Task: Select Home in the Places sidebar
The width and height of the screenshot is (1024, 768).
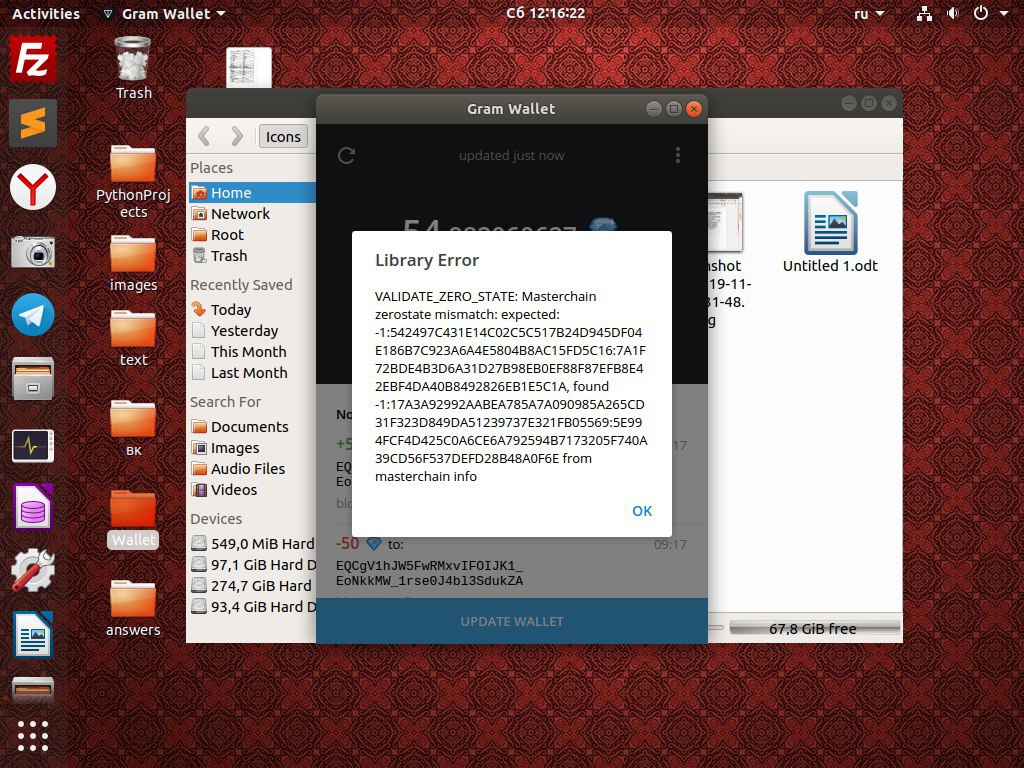Action: pyautogui.click(x=252, y=193)
